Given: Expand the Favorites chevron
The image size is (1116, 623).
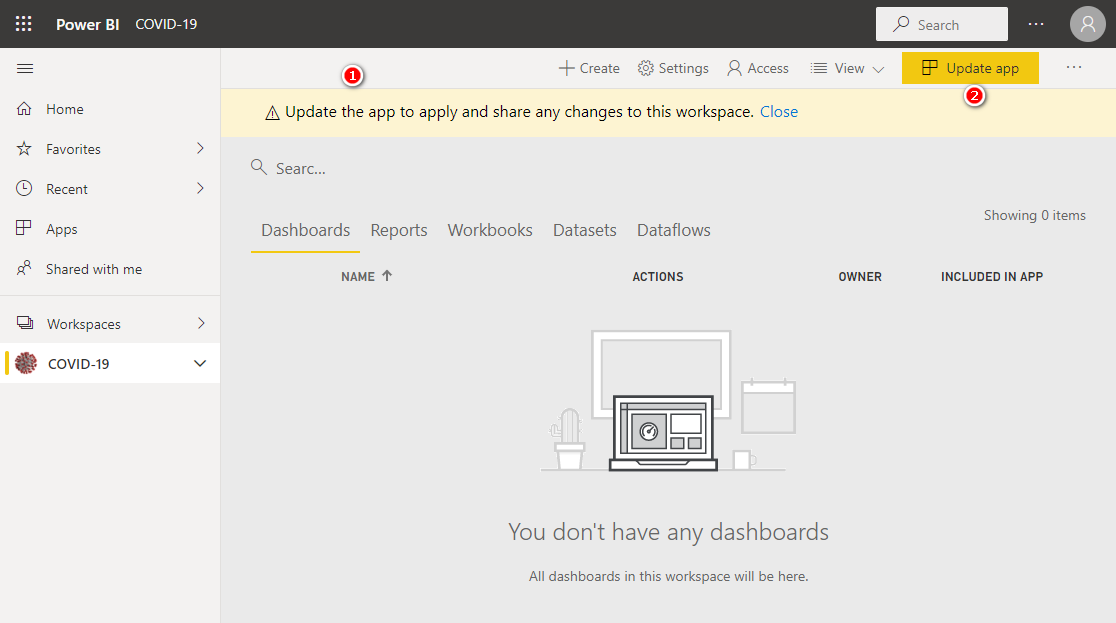Looking at the screenshot, I should [200, 148].
